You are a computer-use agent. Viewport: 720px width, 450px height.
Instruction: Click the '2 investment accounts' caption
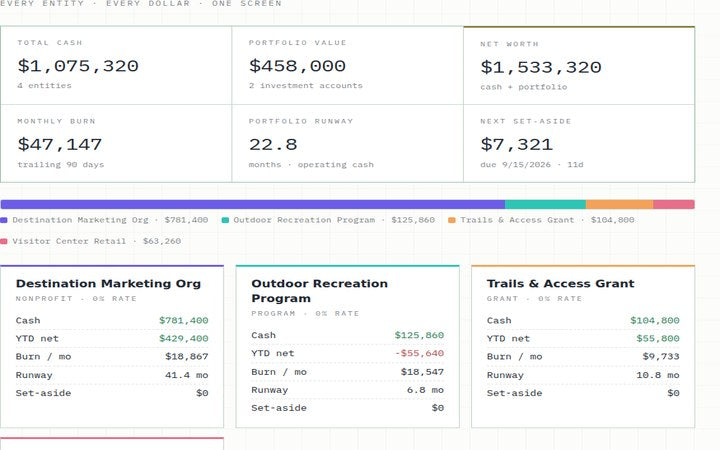coord(306,85)
